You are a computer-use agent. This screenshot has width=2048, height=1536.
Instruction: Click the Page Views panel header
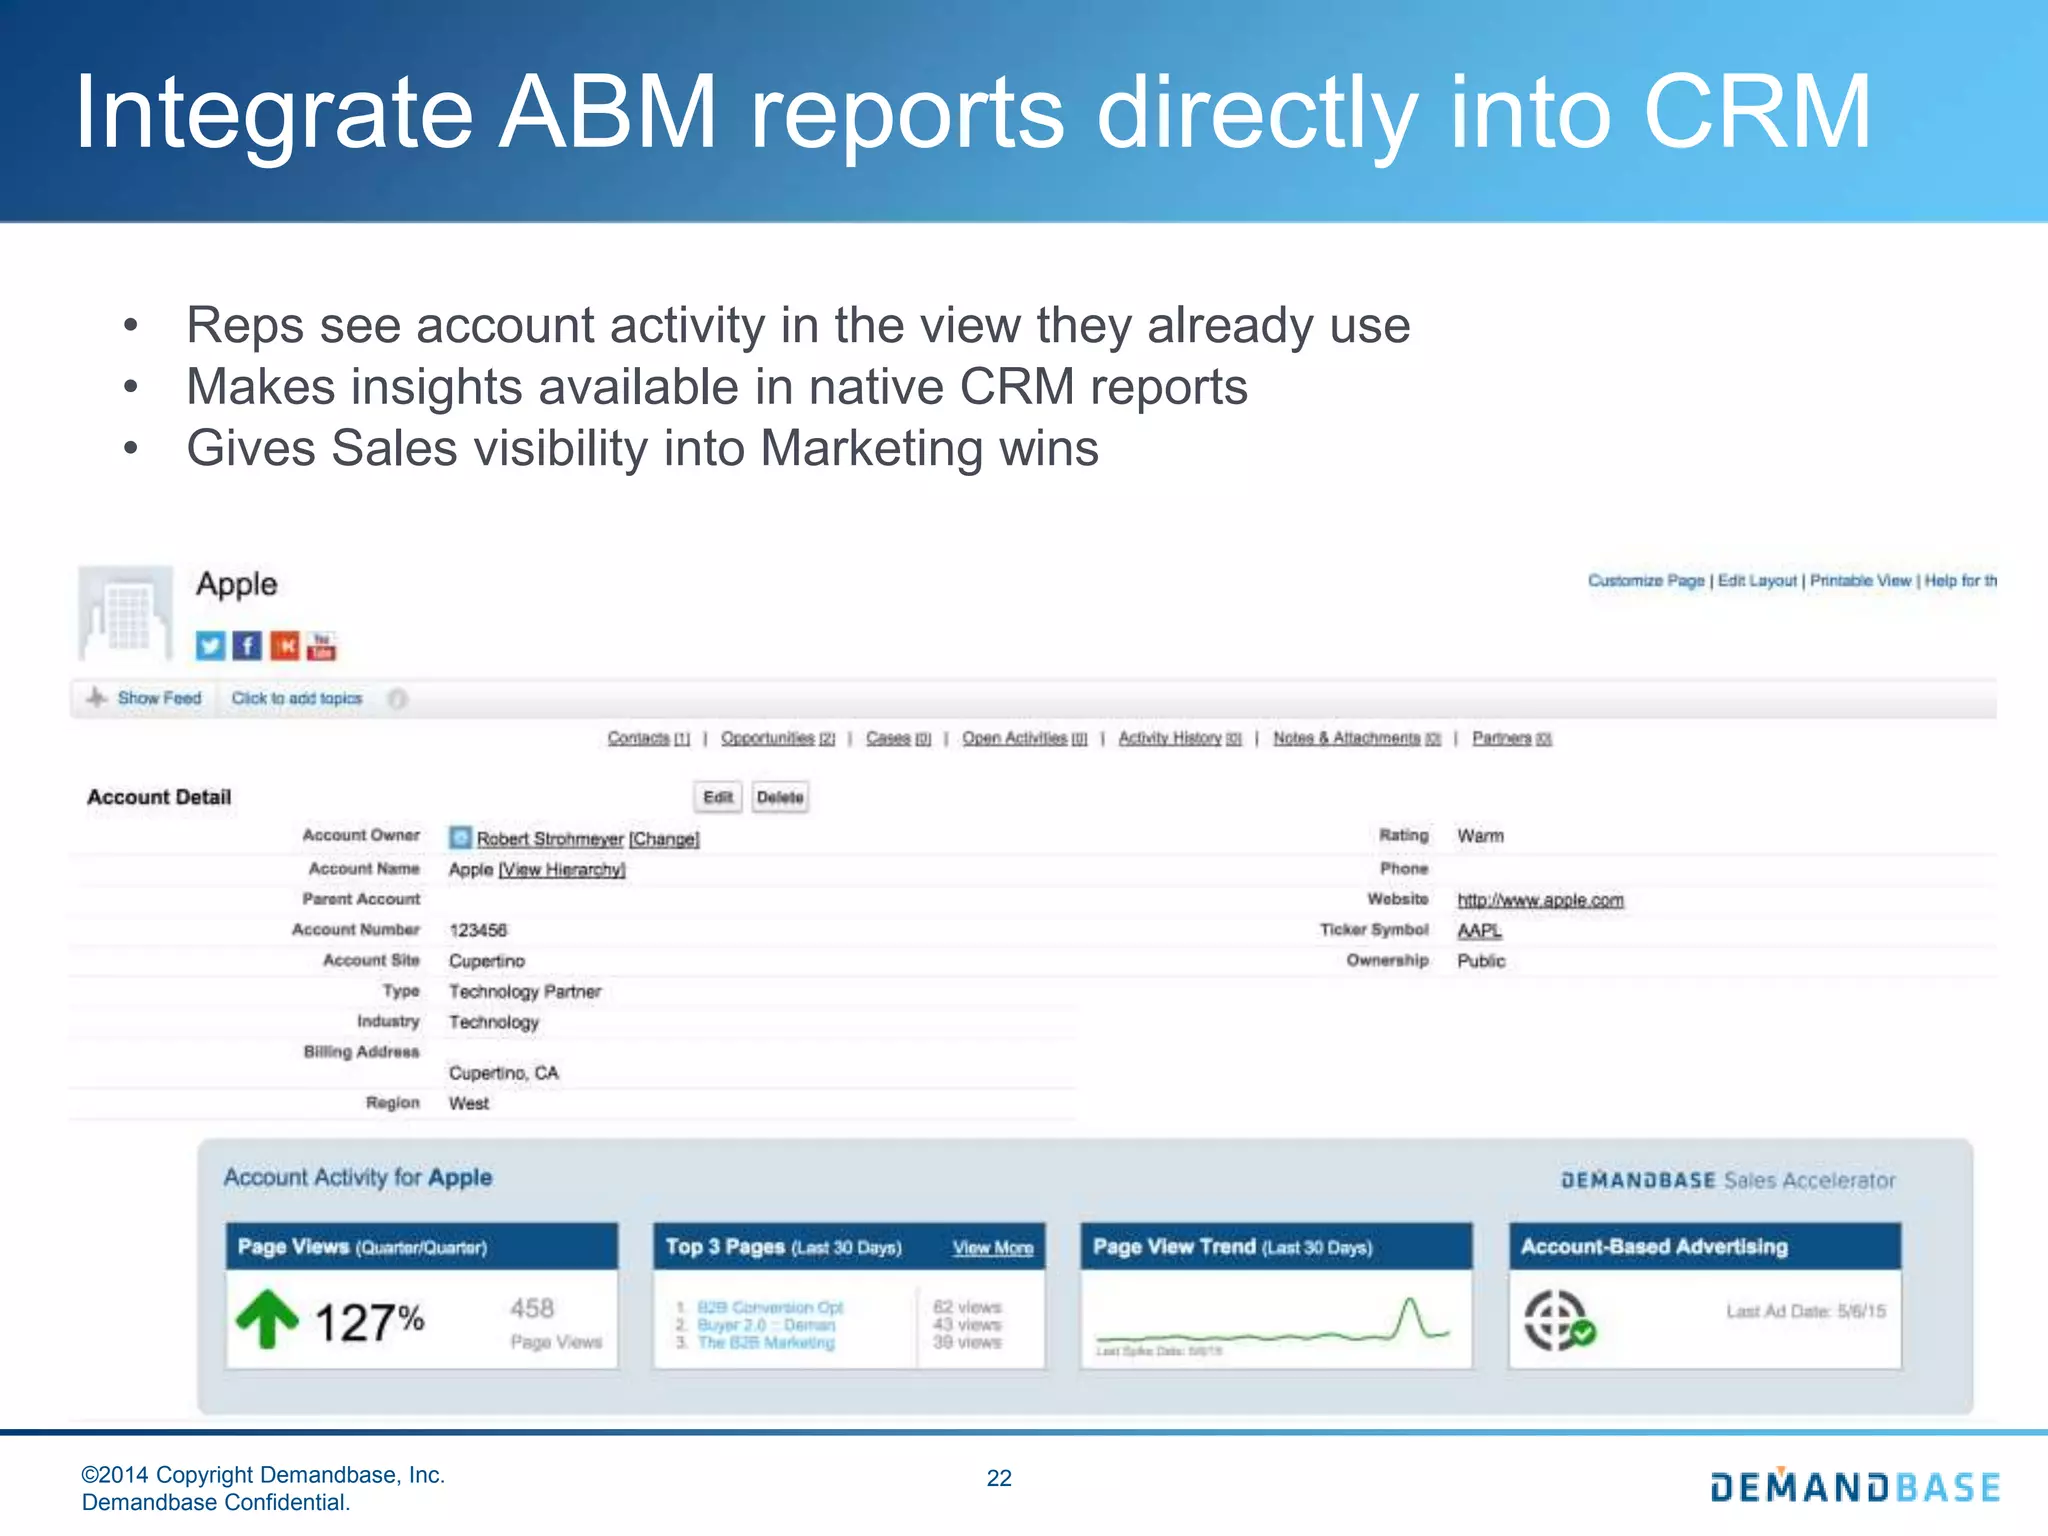[422, 1247]
